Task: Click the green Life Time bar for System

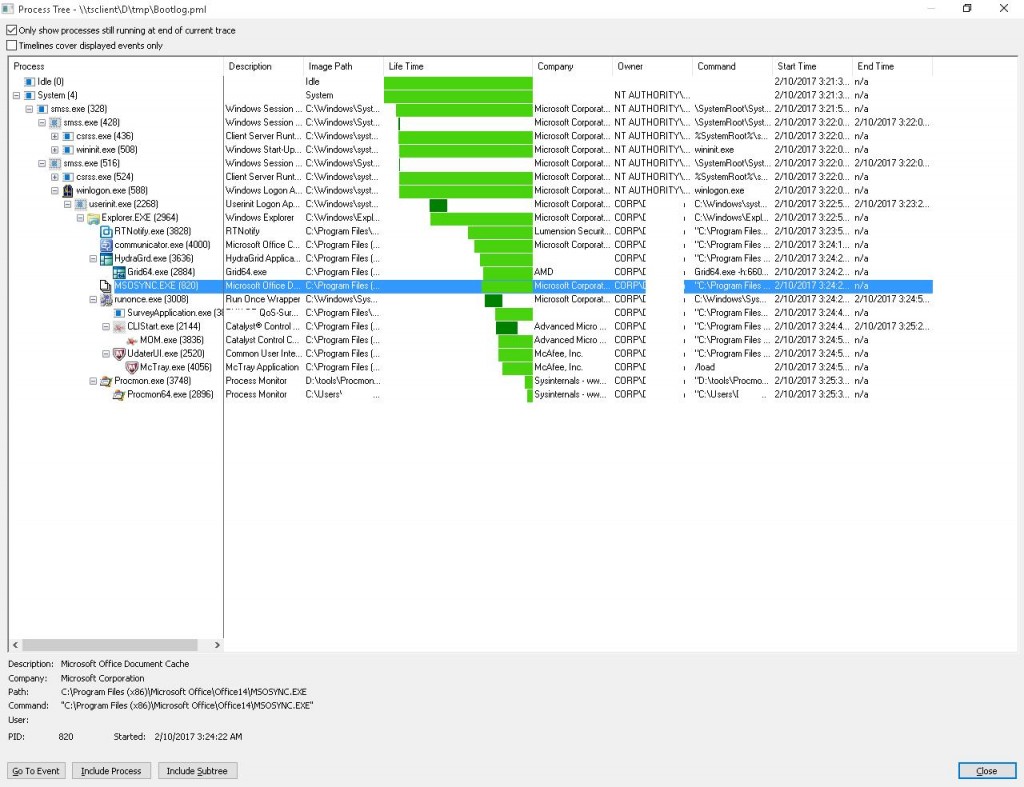Action: pyautogui.click(x=455, y=94)
